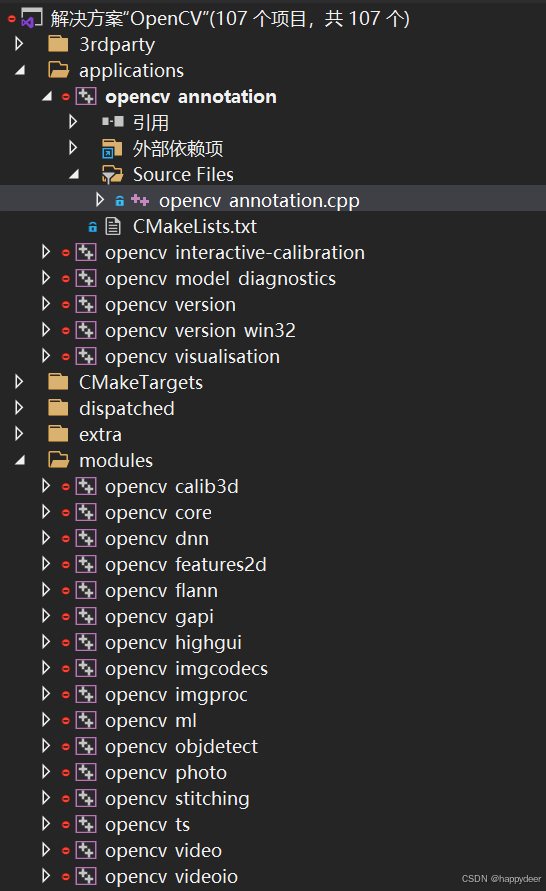Click the opencv_version_win32 project icon
The width and height of the screenshot is (546, 891).
tap(86, 330)
